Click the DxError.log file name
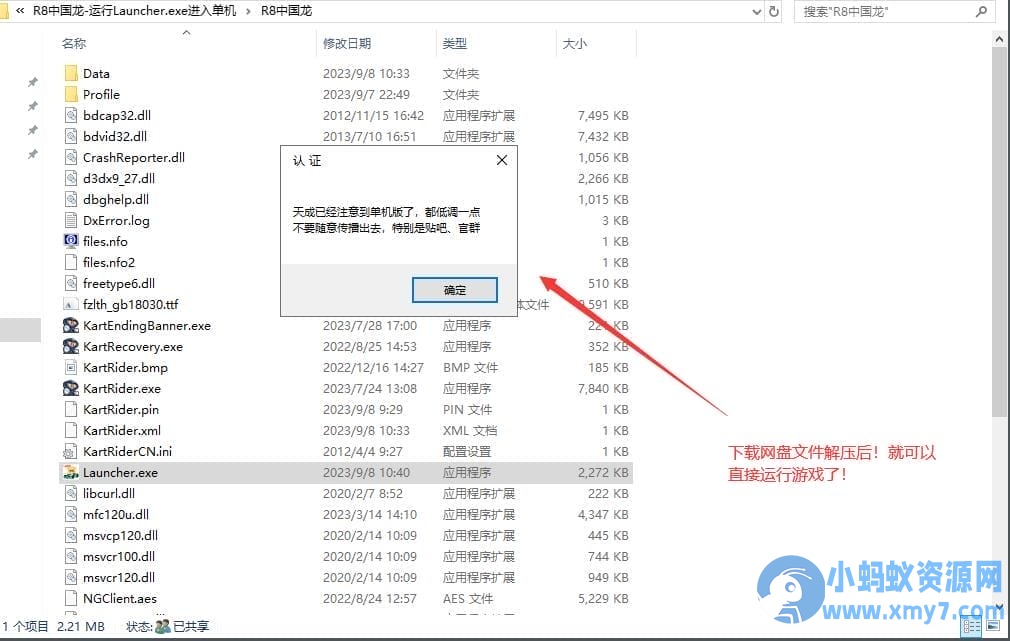 coord(116,220)
